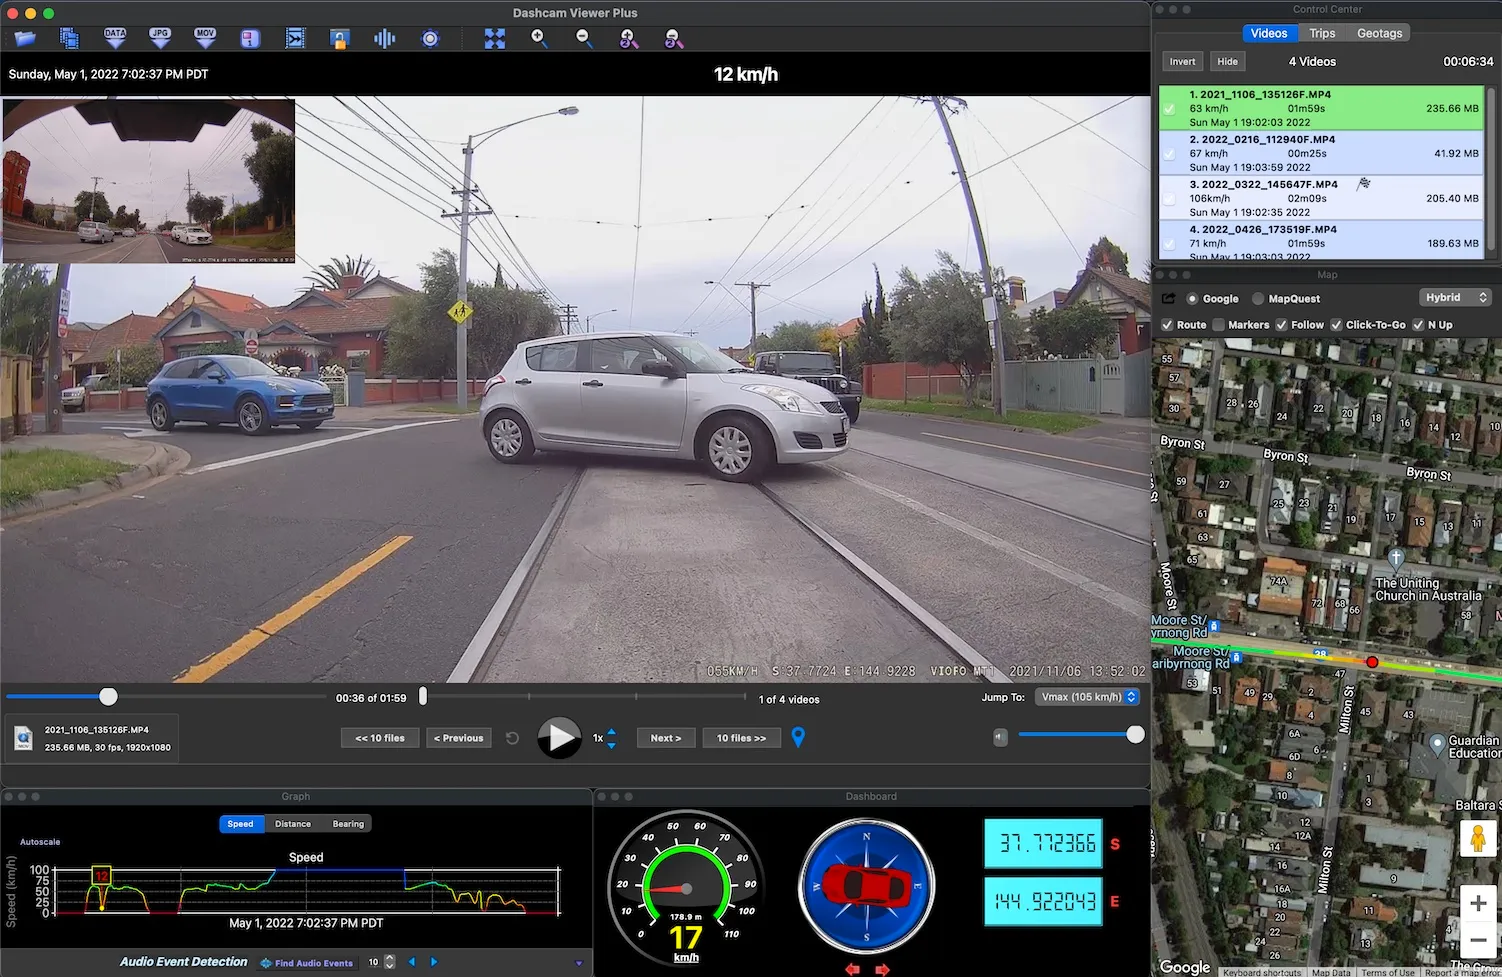Toggle full-screen fit with arrows icon
Image resolution: width=1502 pixels, height=977 pixels.
coord(495,39)
